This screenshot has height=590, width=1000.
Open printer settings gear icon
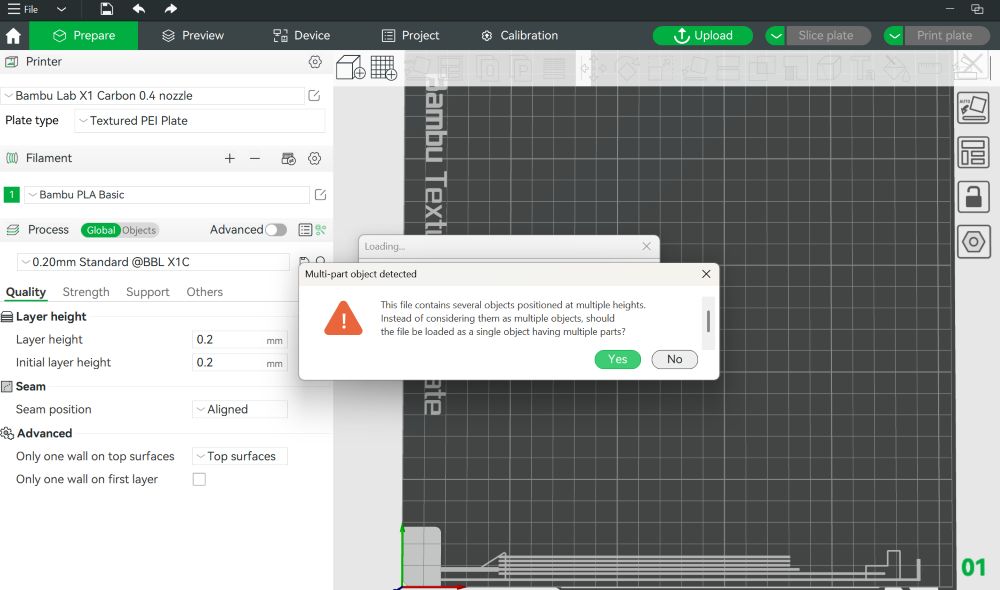(315, 62)
